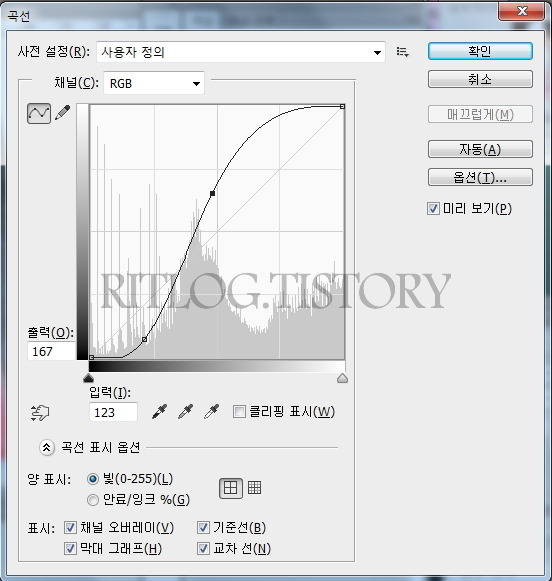Activate the on-image hand adjustment tool

(40, 412)
